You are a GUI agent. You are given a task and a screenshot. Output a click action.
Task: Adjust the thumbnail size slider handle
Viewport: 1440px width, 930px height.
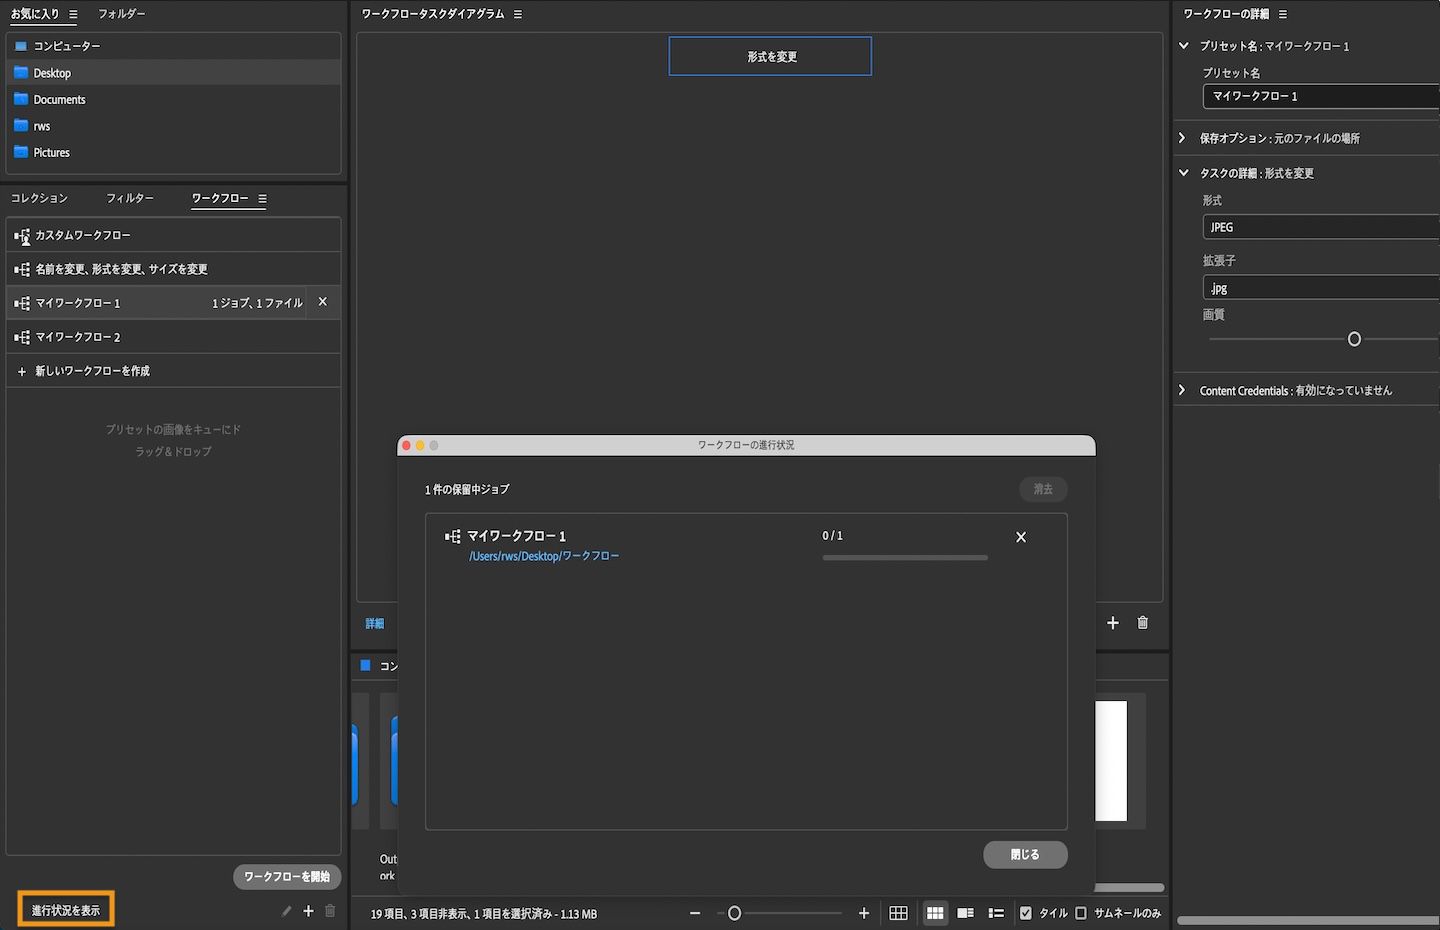point(734,913)
